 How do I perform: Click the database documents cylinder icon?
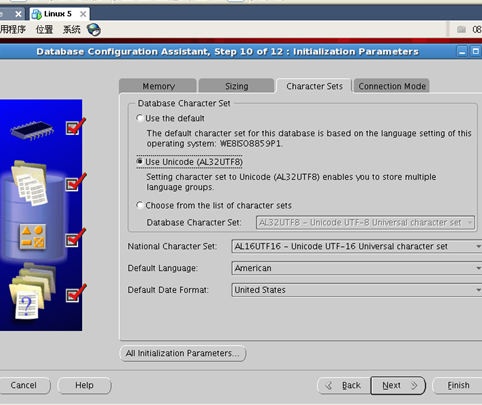[29, 183]
